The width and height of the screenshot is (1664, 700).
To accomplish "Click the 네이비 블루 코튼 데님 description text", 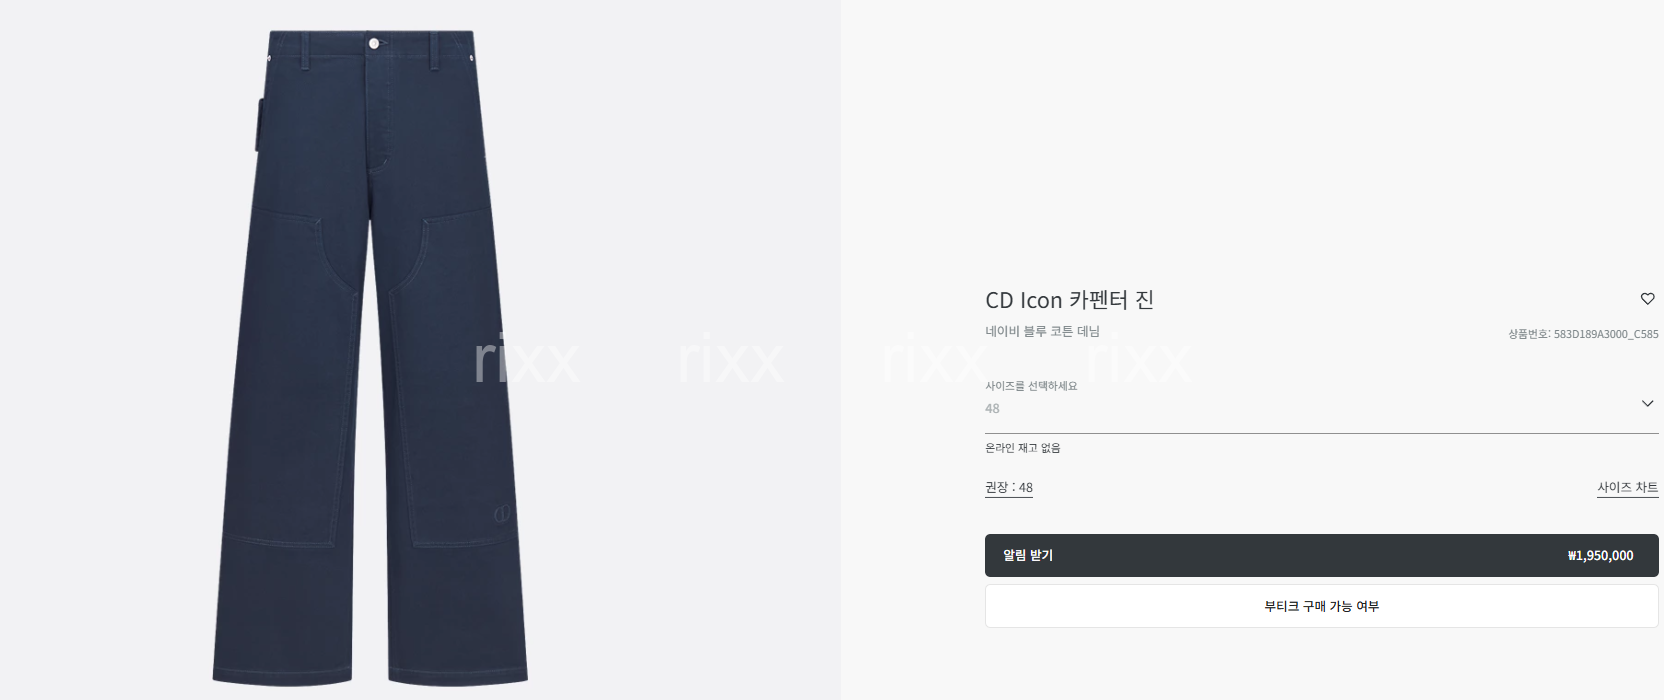I will 1042,331.
